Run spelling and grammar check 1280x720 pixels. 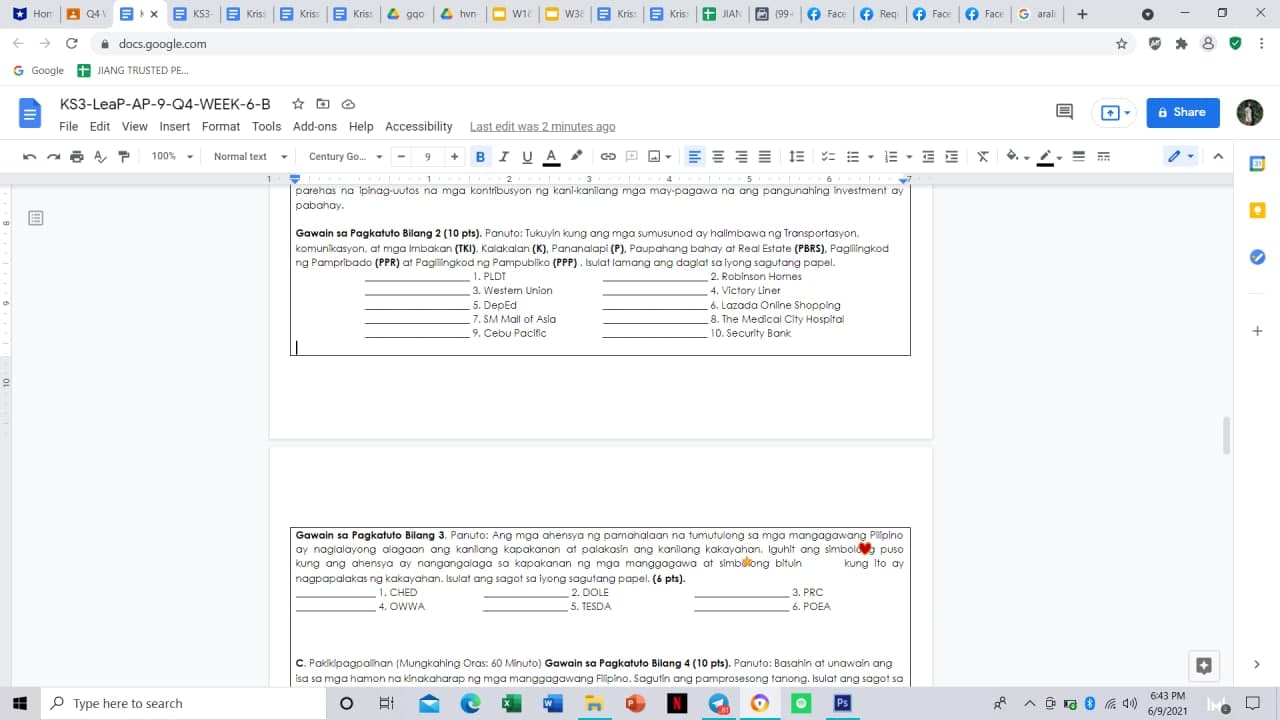pyautogui.click(x=100, y=157)
